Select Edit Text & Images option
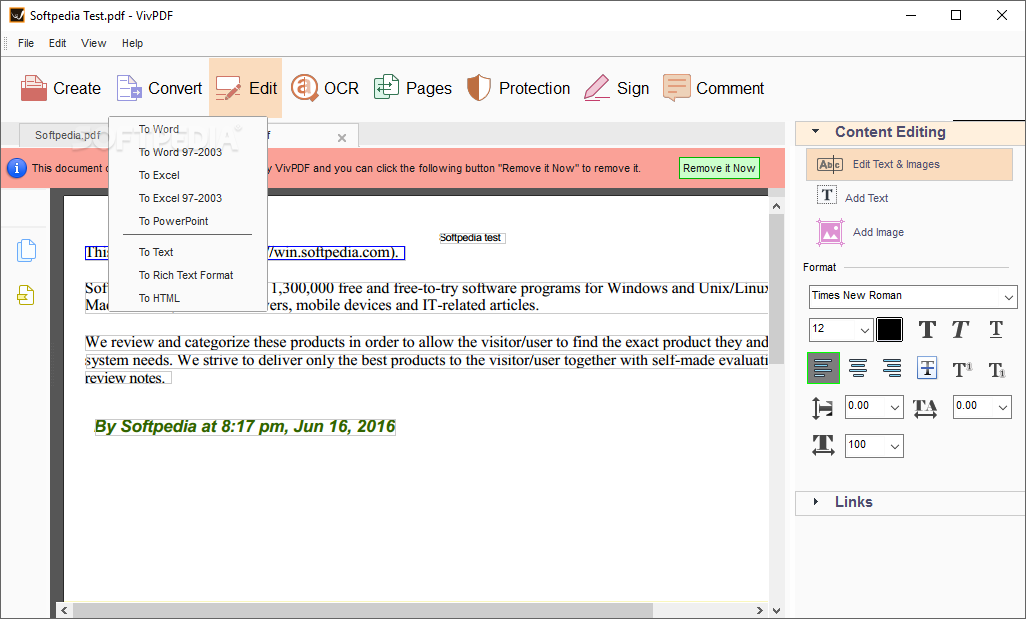 (x=910, y=164)
